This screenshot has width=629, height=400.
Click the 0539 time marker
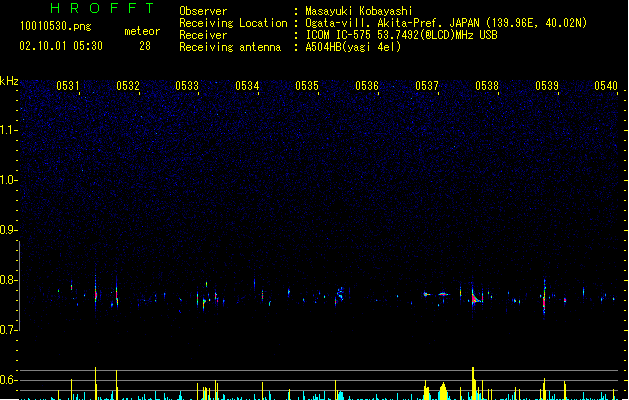547,86
